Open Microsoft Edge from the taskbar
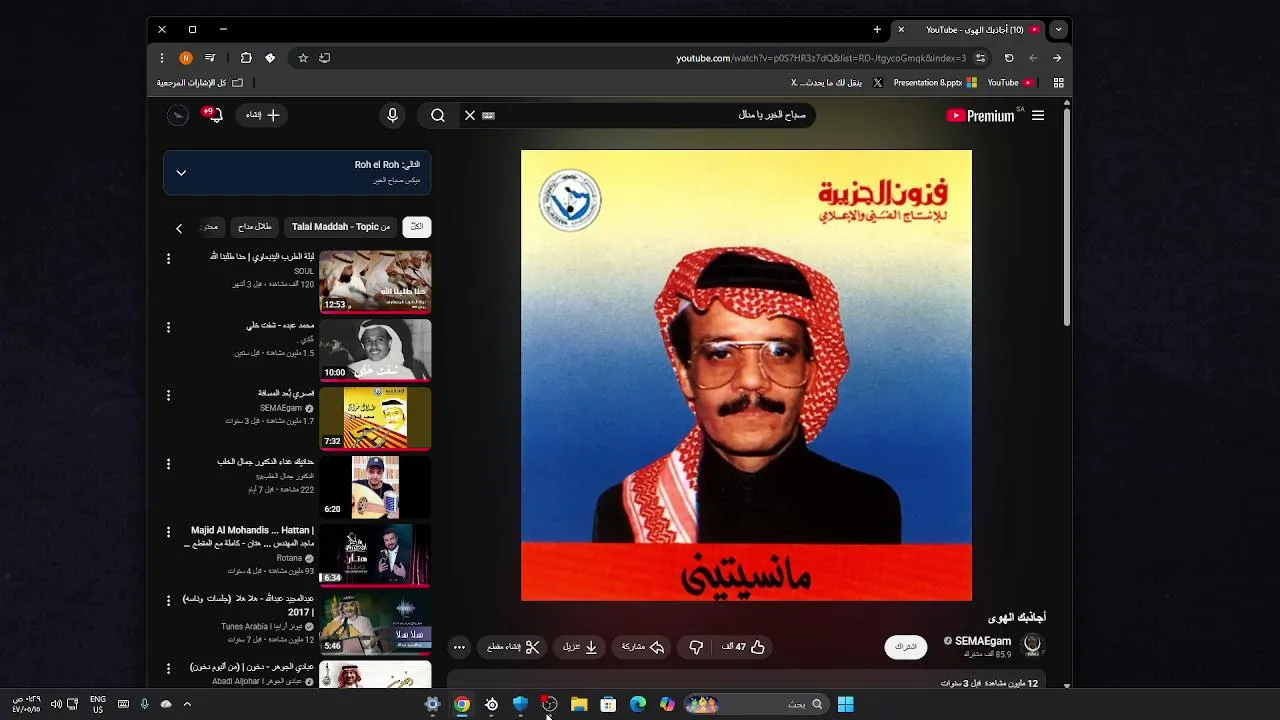The width and height of the screenshot is (1280, 720). [637, 704]
